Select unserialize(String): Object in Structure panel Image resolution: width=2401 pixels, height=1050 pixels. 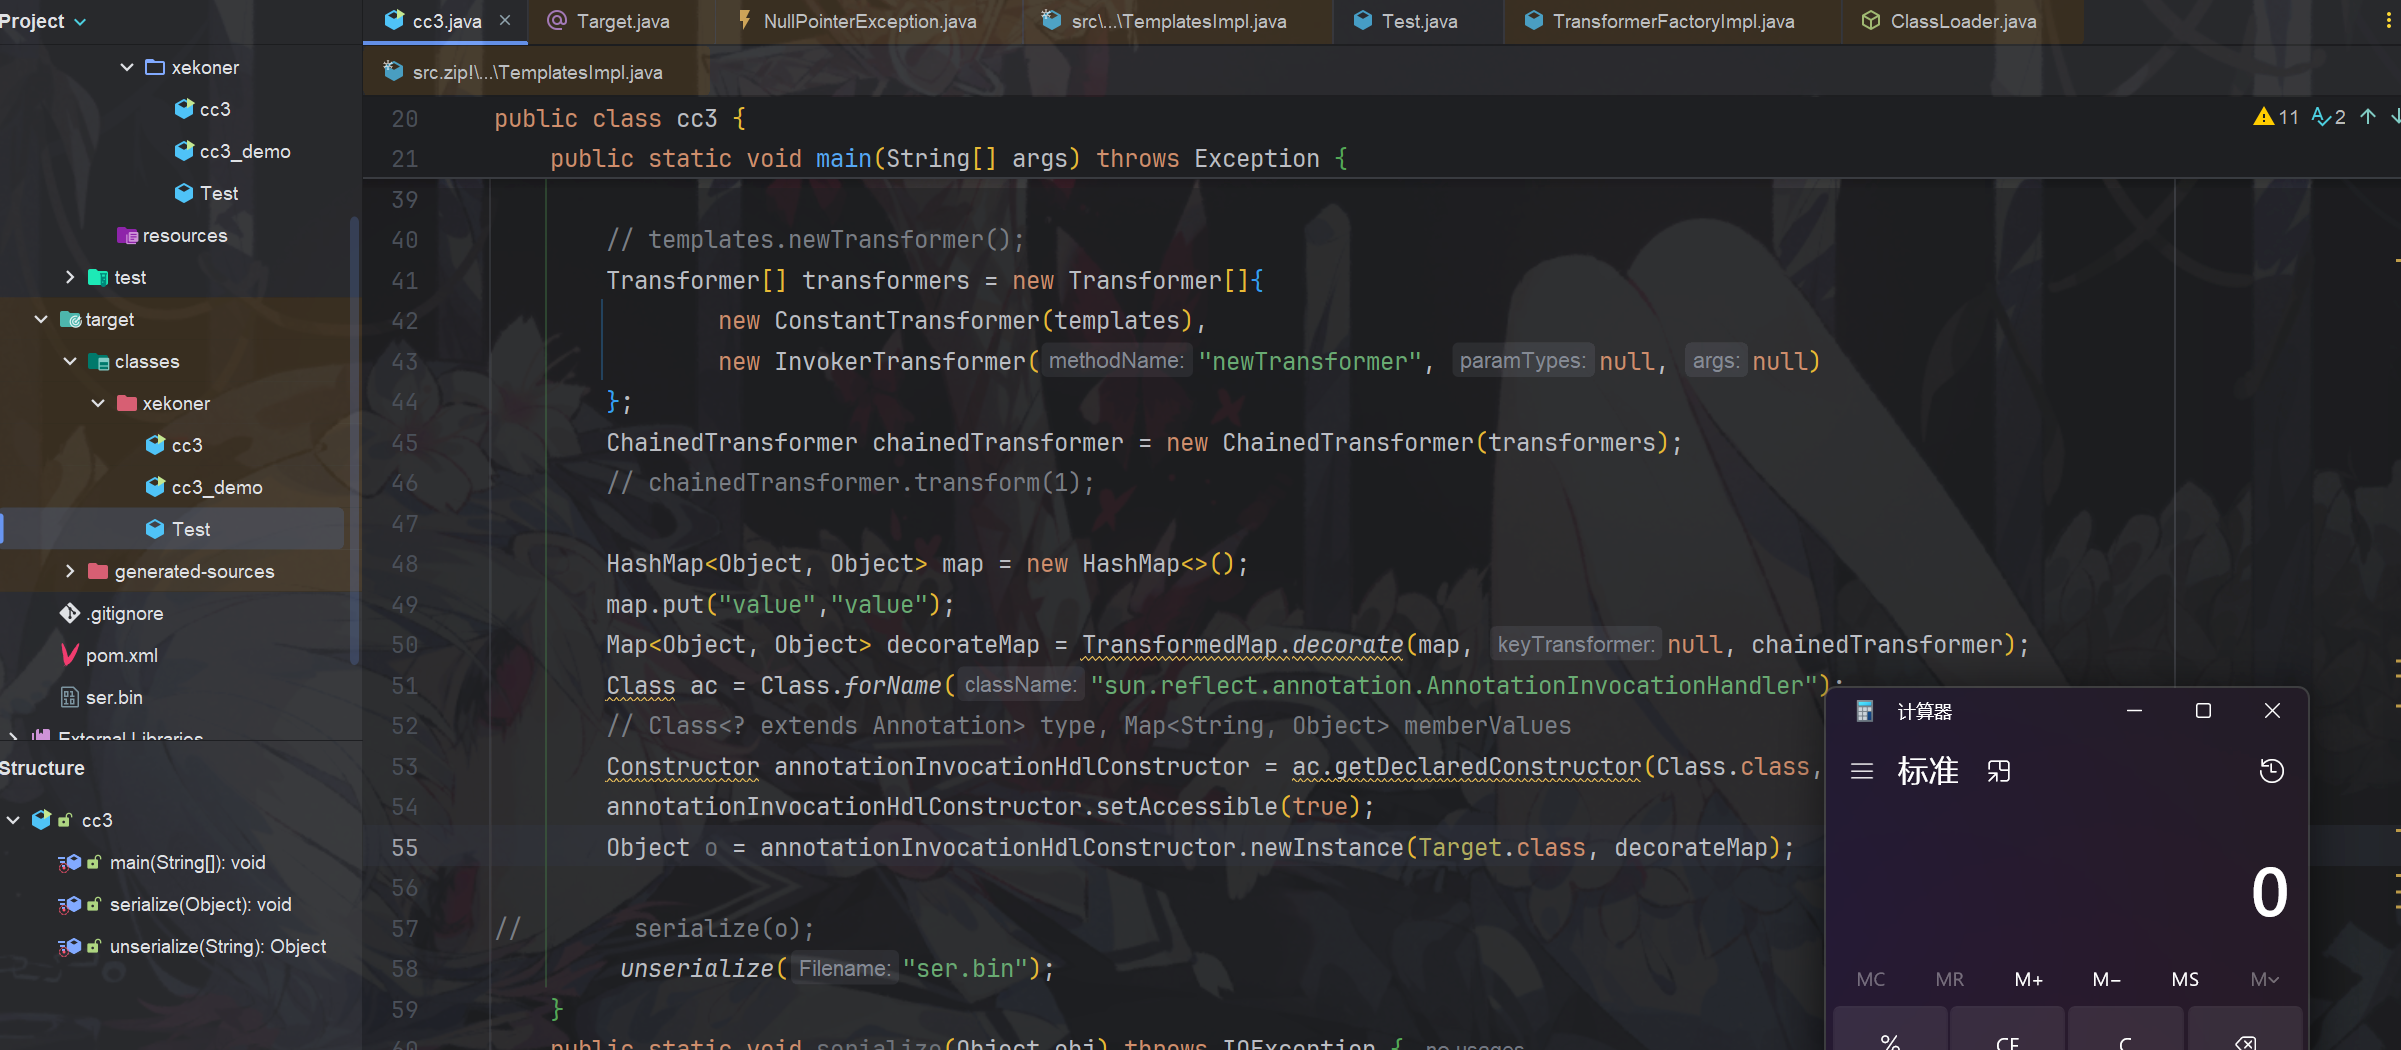[x=217, y=946]
